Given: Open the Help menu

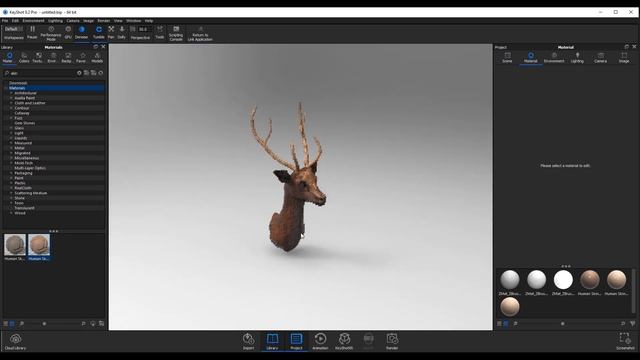Looking at the screenshot, I should click(x=149, y=20).
